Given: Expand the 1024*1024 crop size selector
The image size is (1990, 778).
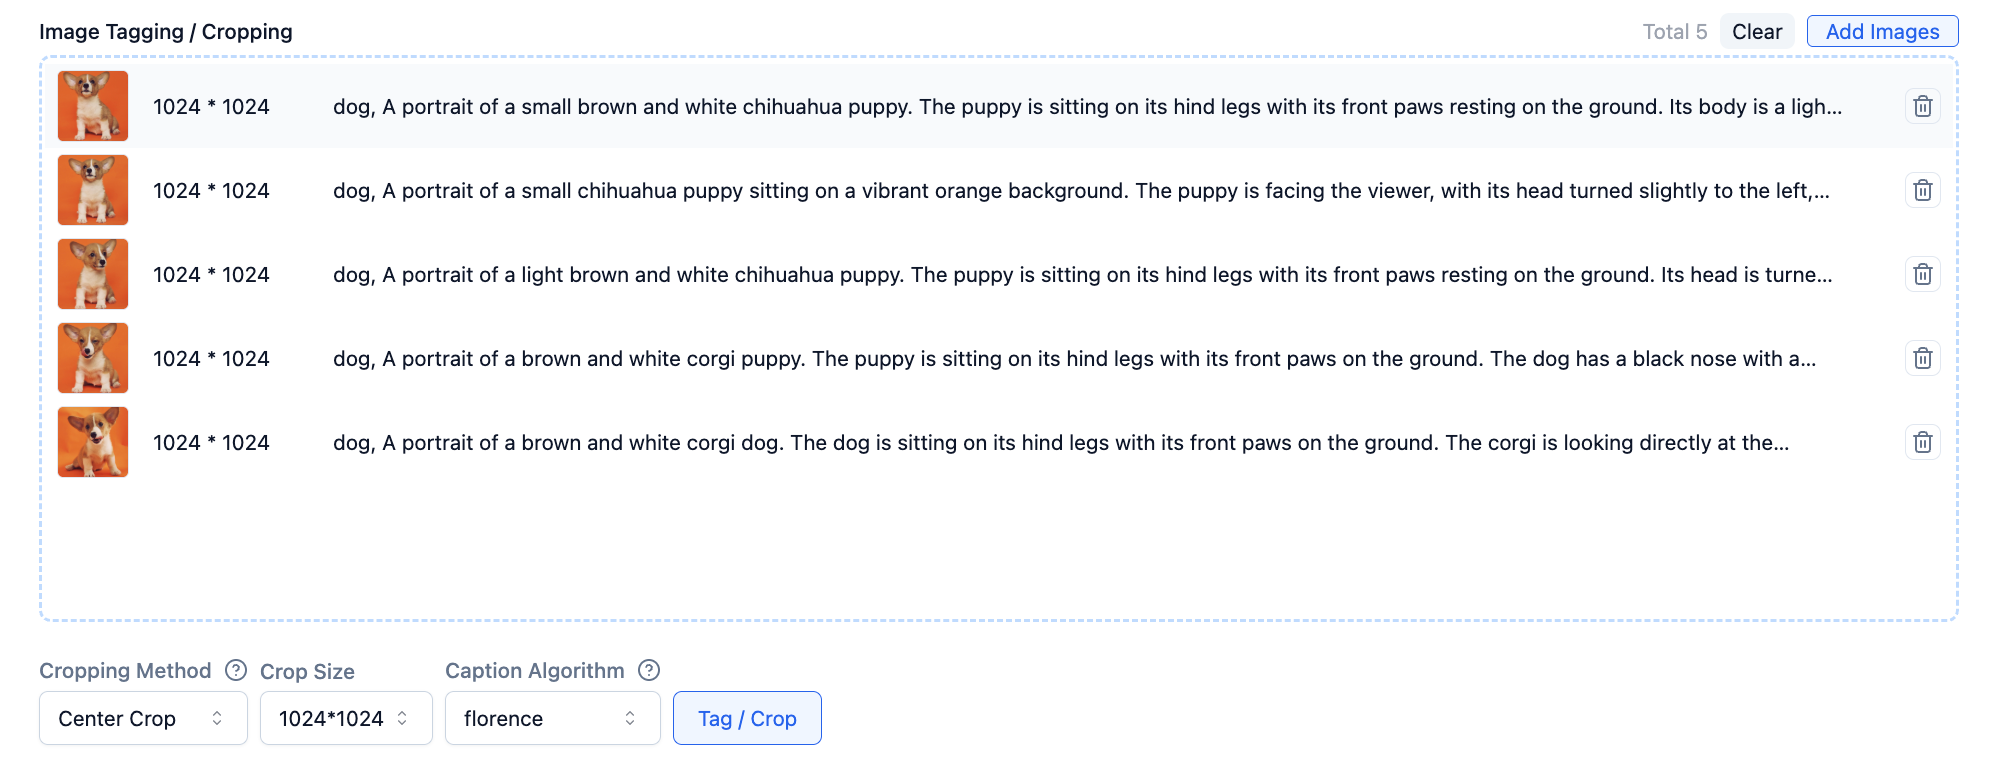Looking at the screenshot, I should (x=345, y=718).
